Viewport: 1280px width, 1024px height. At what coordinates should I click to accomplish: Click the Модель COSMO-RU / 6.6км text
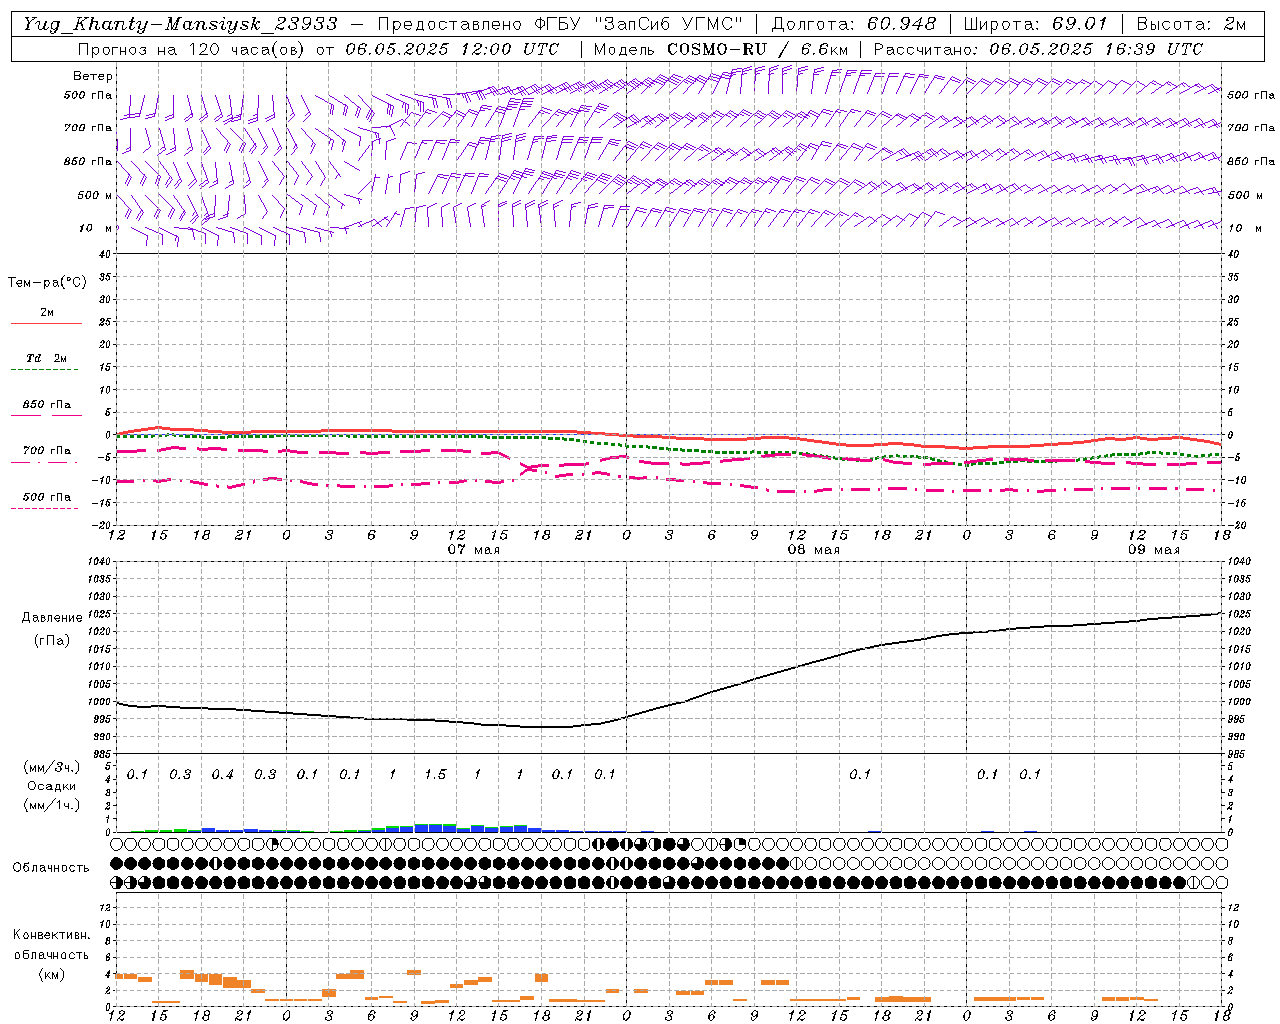click(721, 49)
